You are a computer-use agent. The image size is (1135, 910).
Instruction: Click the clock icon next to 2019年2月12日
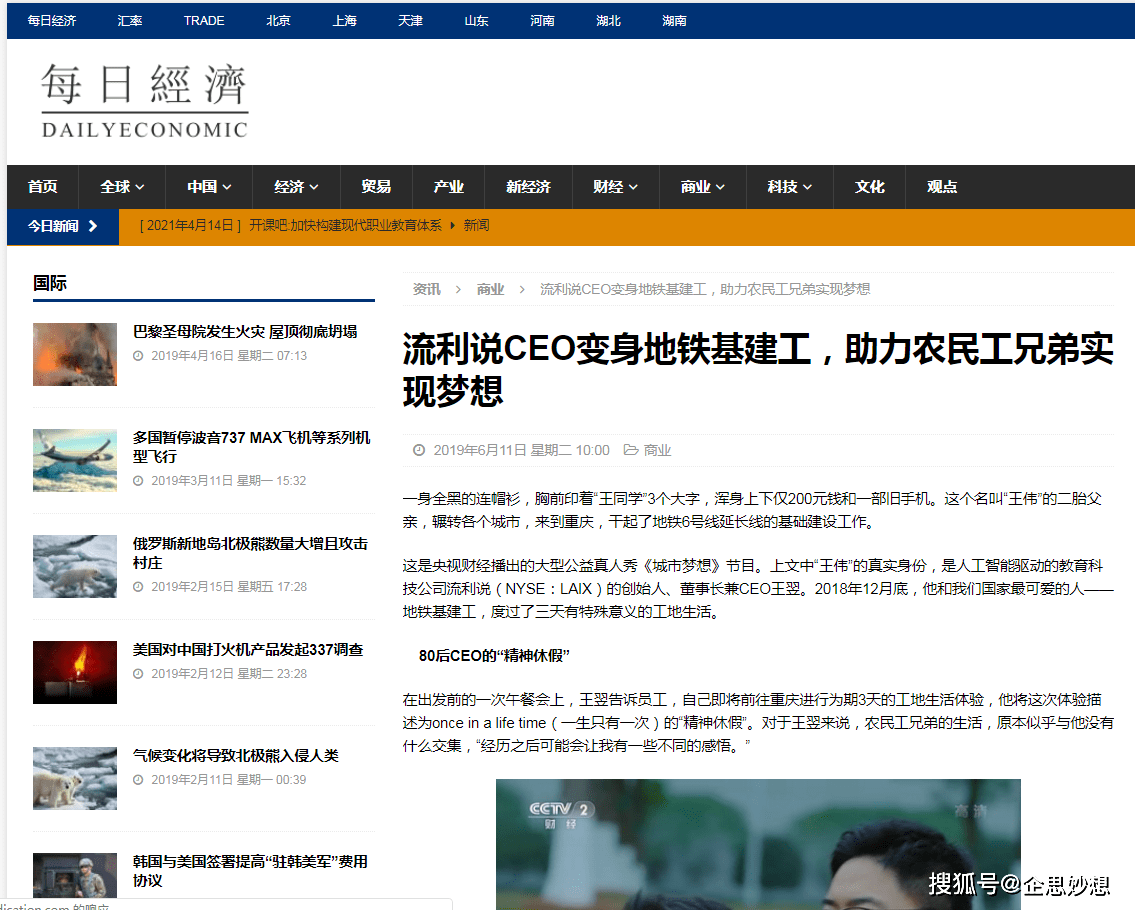[138, 674]
